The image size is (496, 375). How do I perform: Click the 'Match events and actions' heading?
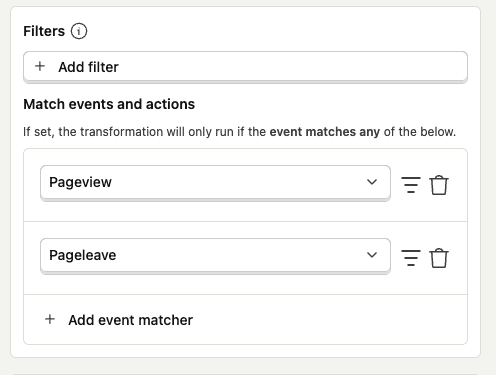pos(109,104)
